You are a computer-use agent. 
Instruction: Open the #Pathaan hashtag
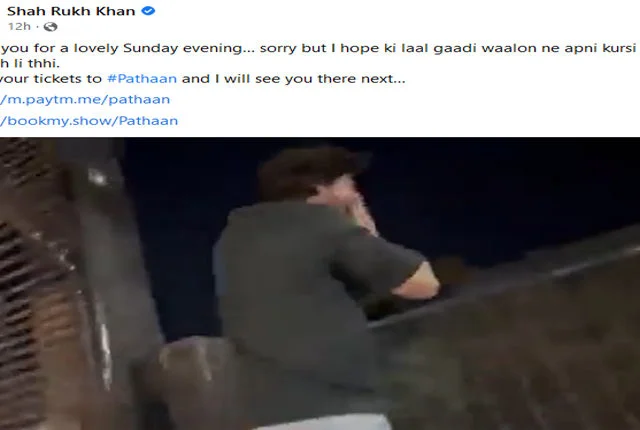[x=142, y=78]
